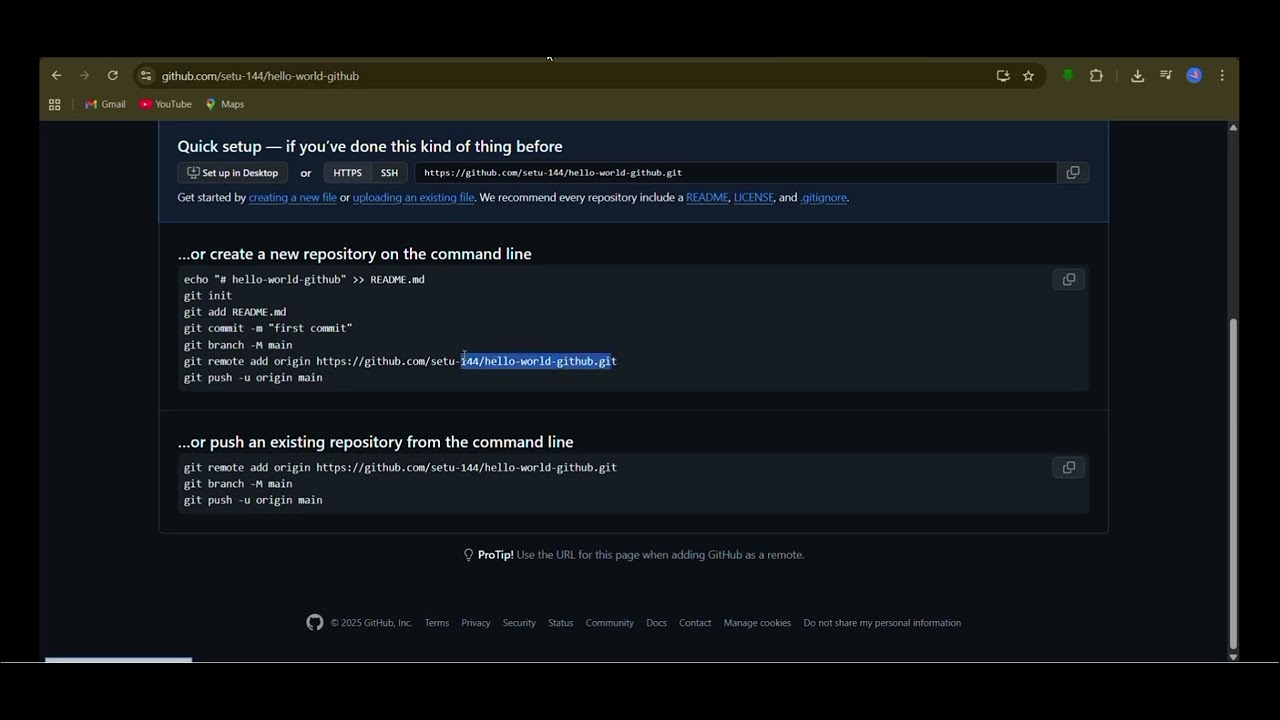Click the address bar URL text
Viewport: 1280px width, 720px height.
(260, 76)
